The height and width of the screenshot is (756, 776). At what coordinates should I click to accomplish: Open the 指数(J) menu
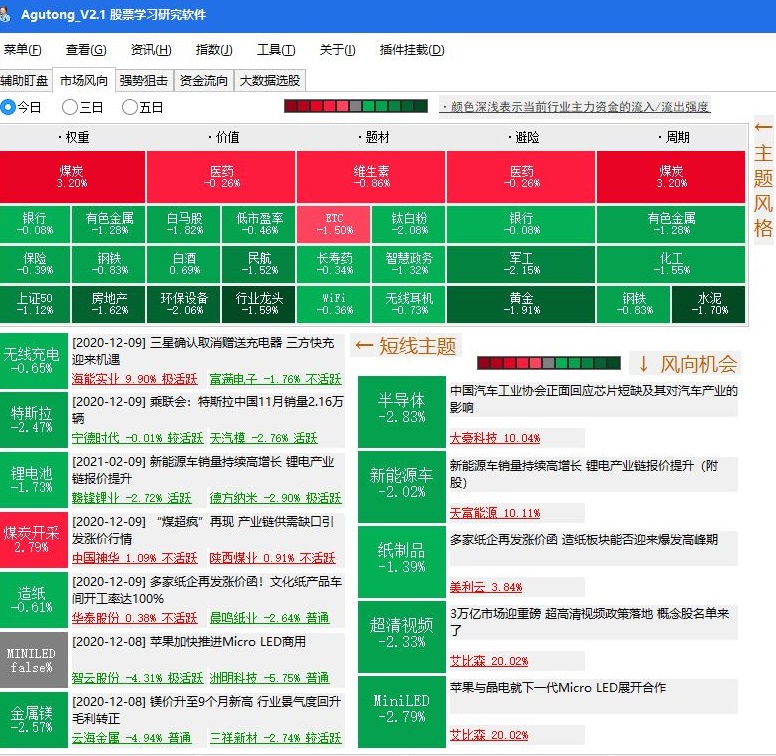pos(214,50)
